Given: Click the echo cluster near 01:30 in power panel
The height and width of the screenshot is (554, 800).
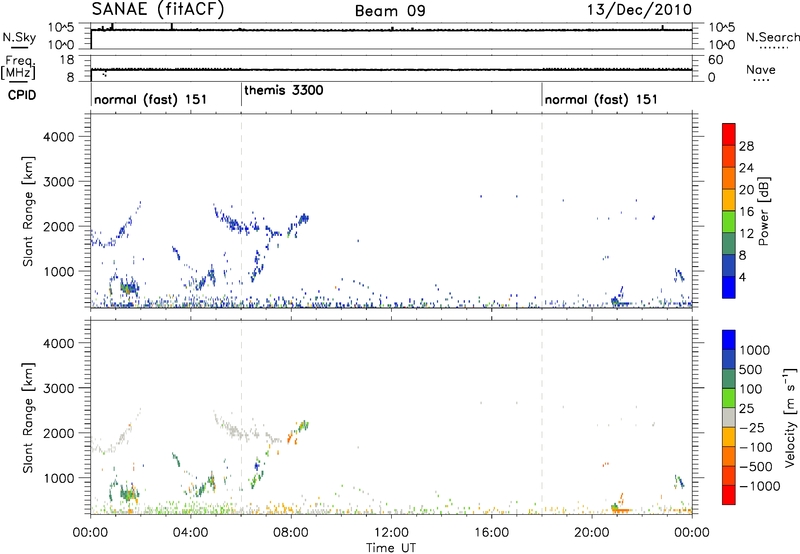Looking at the screenshot, I should pyautogui.click(x=129, y=288).
